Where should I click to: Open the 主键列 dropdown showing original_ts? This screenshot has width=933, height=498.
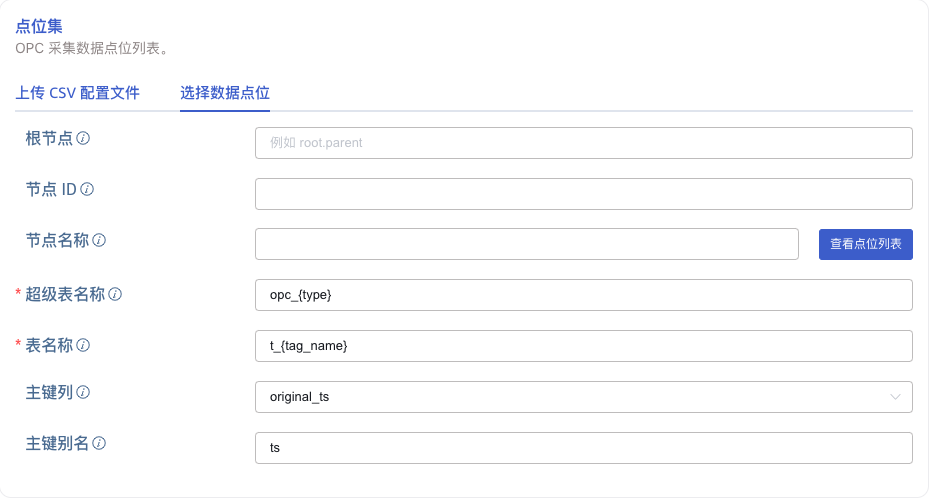click(570, 397)
